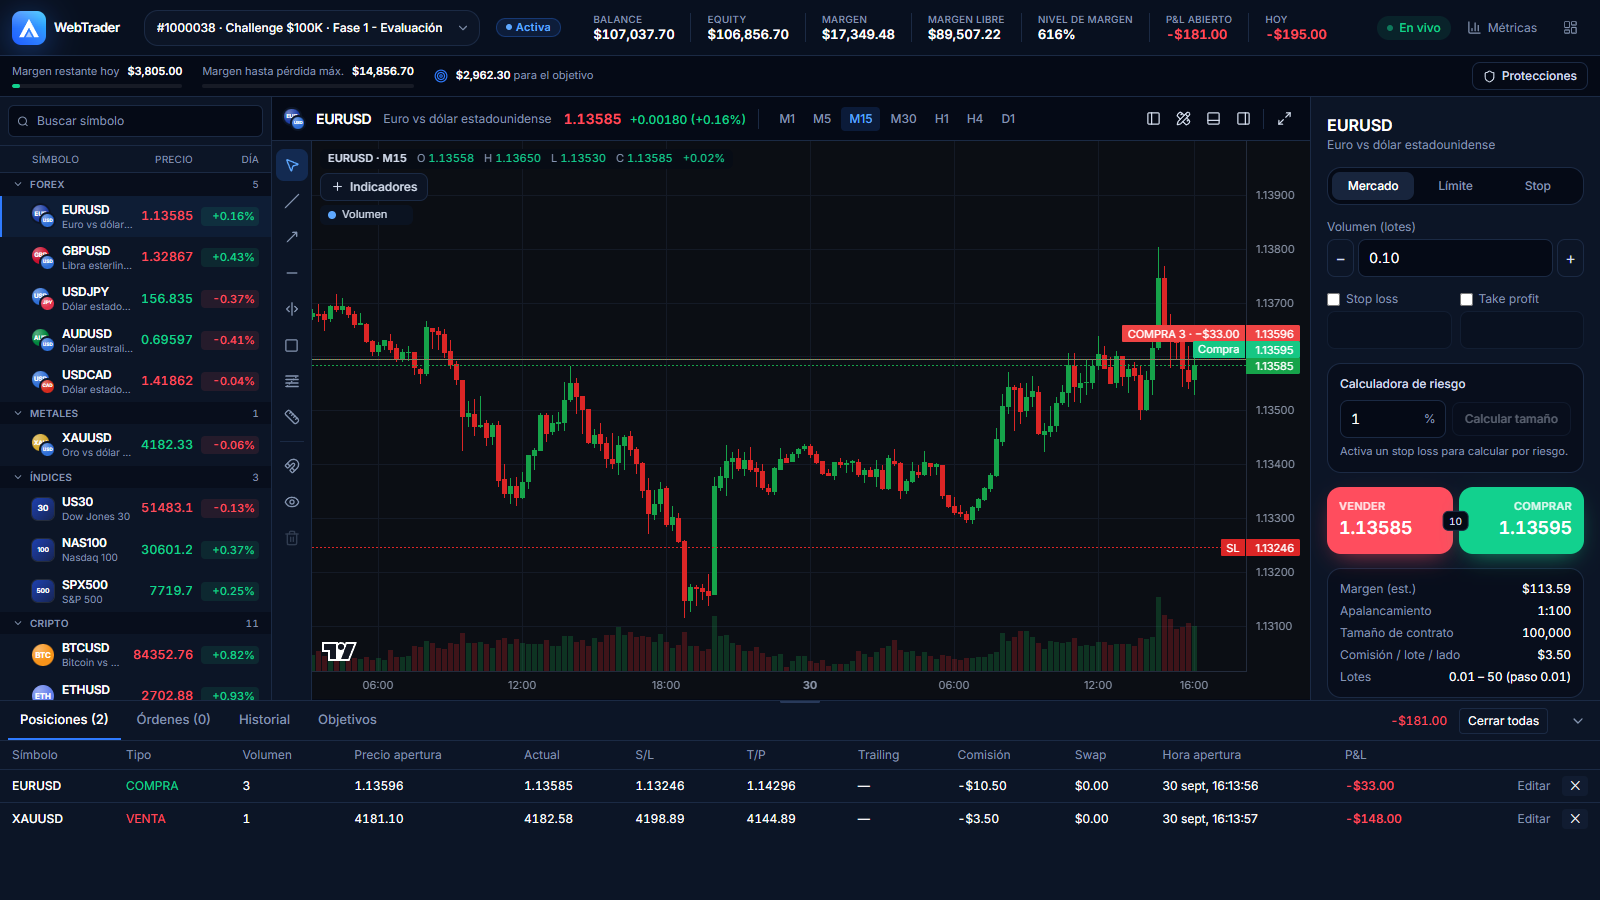Hide drawings with the eye icon
Image resolution: width=1600 pixels, height=900 pixels.
292,502
